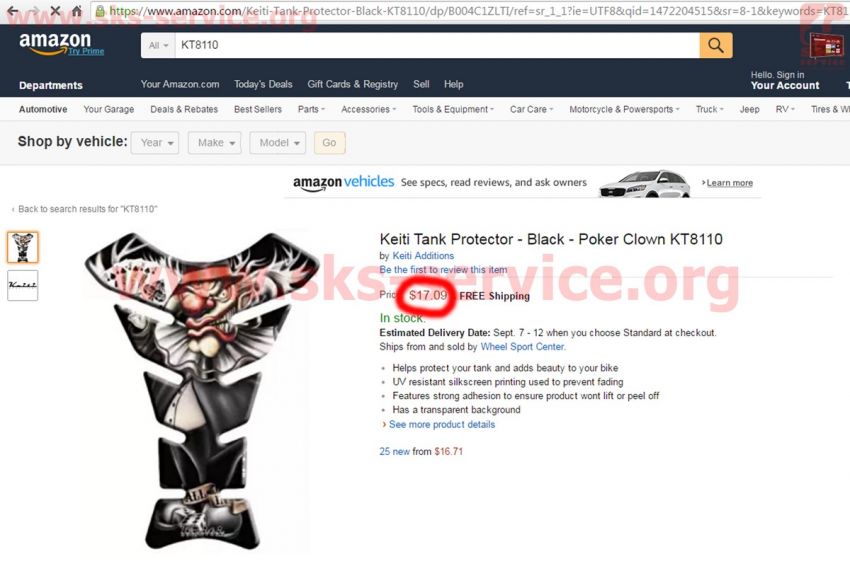Stop page loading with the X icon

coord(55,10)
